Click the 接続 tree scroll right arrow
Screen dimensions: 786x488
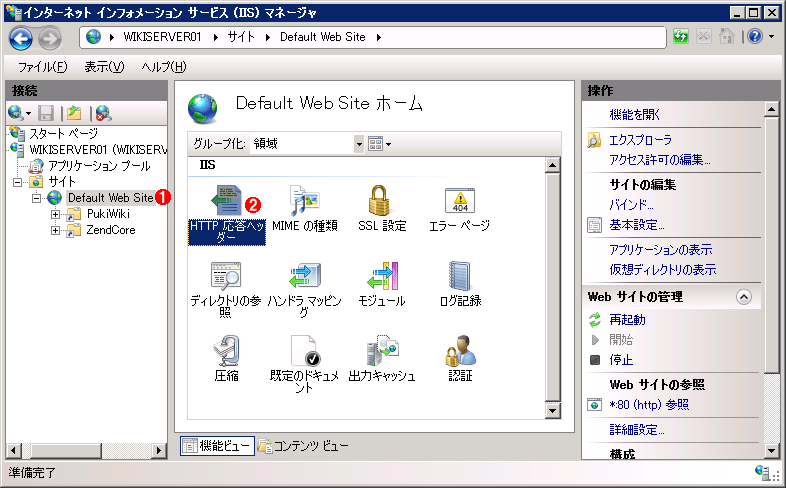159,450
